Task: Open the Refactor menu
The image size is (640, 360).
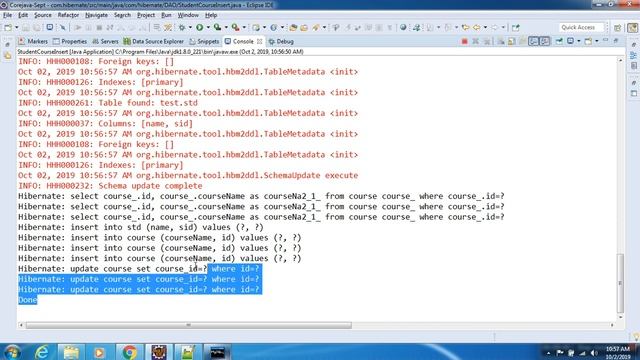Action: (x=68, y=15)
